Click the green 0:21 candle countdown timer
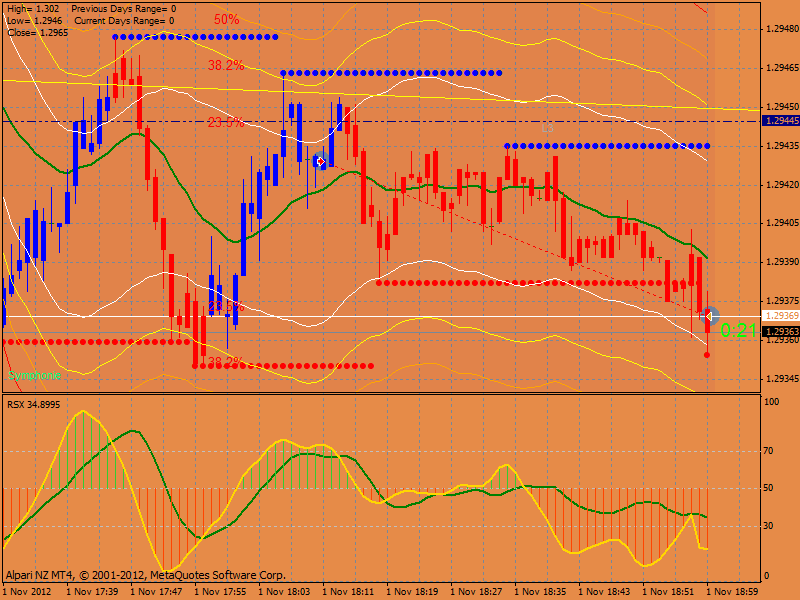 738,331
